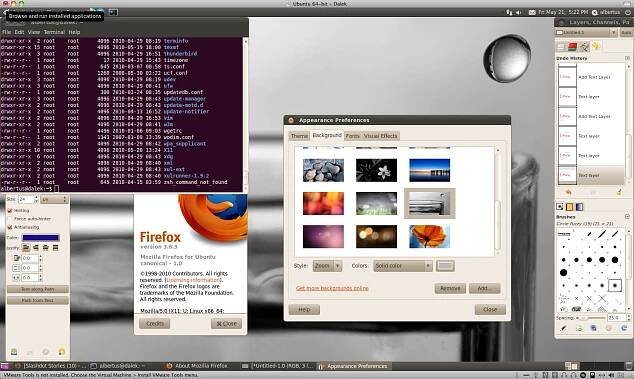Switch to the Brushes tab icon
The image size is (634, 379).
coord(560,207)
